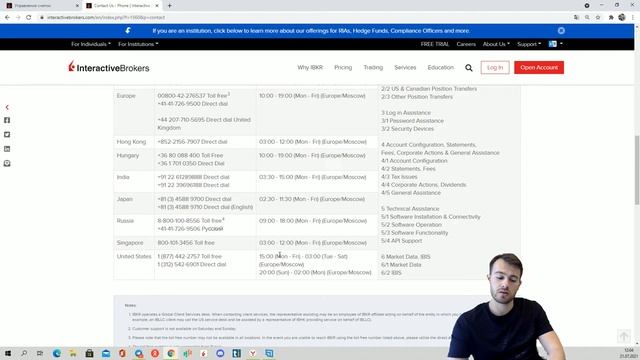Open the Mail app on taskbar
This screenshot has width=640, height=360.
tap(106, 353)
